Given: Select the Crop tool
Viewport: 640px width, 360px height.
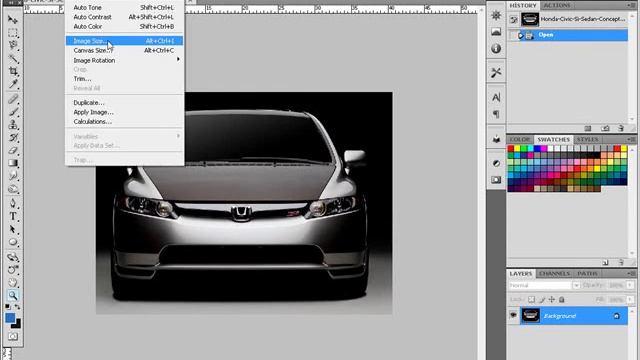Looking at the screenshot, I should (x=13, y=71).
